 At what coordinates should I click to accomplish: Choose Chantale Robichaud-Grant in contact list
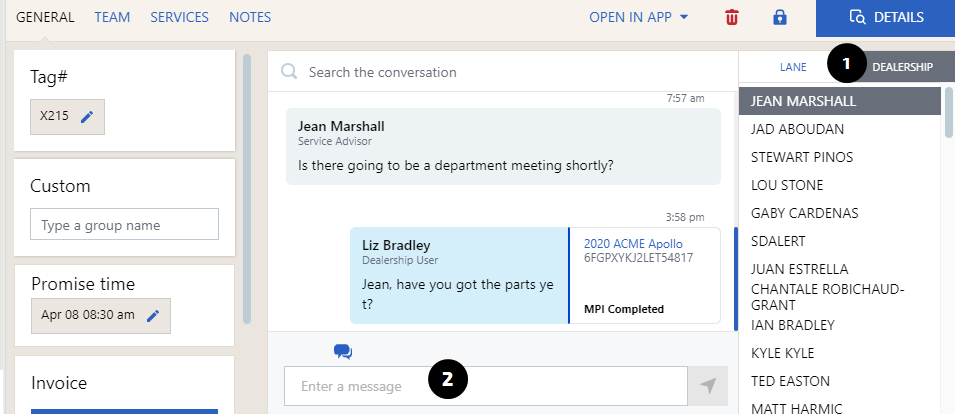[826, 297]
